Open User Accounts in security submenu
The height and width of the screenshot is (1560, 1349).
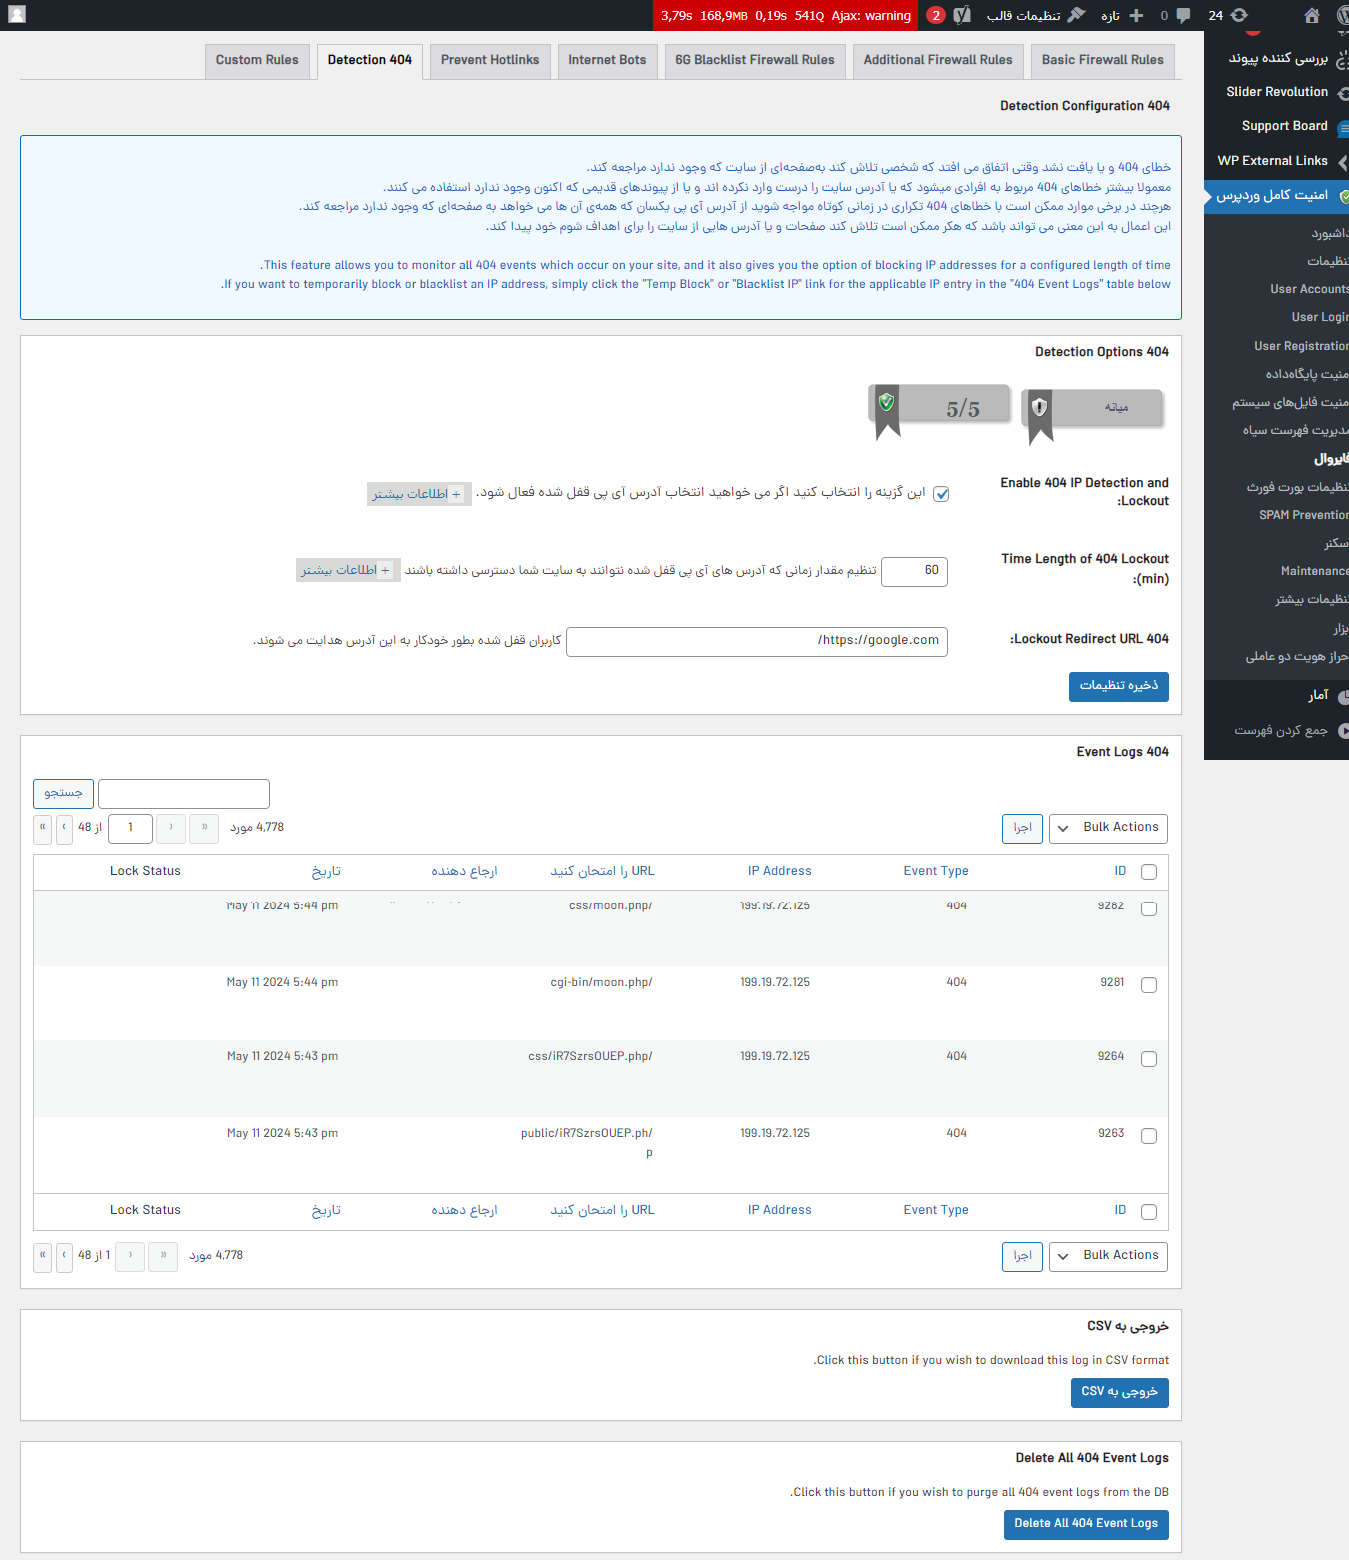[x=1308, y=289]
